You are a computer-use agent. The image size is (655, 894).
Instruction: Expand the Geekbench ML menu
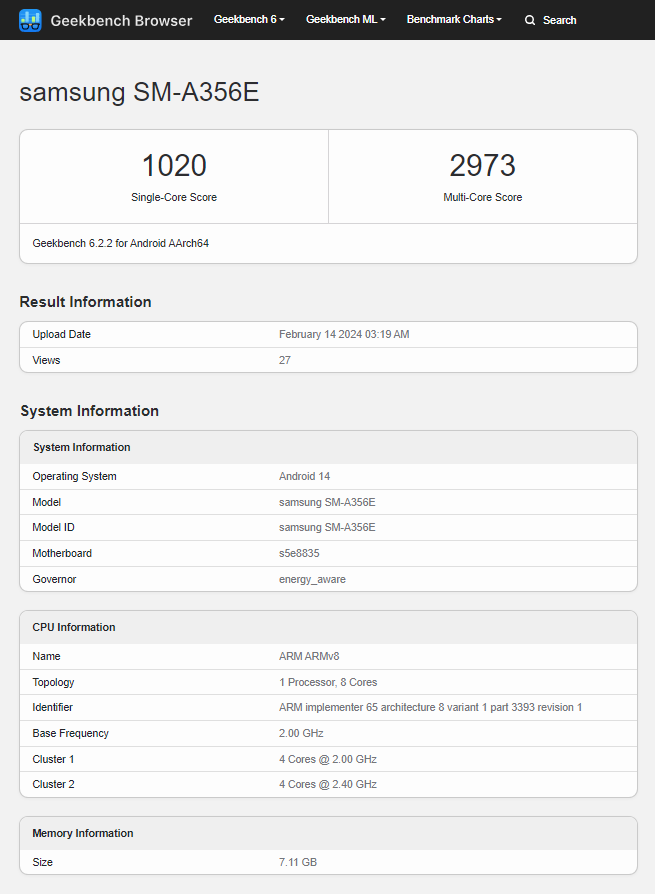click(x=345, y=19)
